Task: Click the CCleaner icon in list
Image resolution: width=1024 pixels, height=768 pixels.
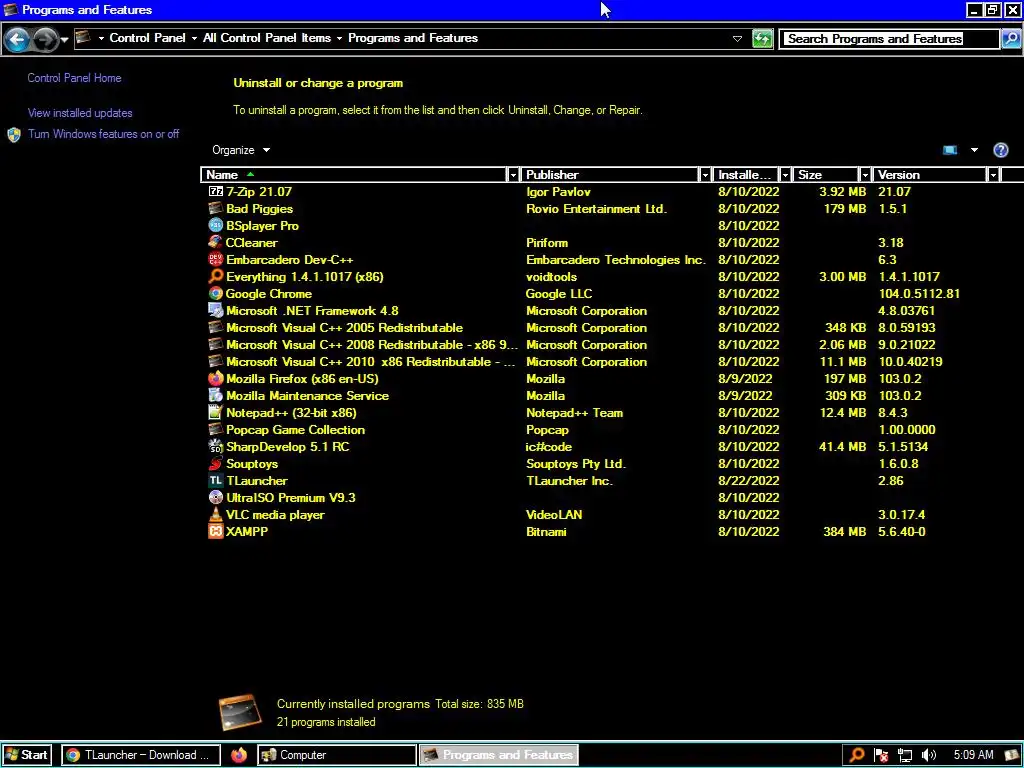Action: (216, 242)
